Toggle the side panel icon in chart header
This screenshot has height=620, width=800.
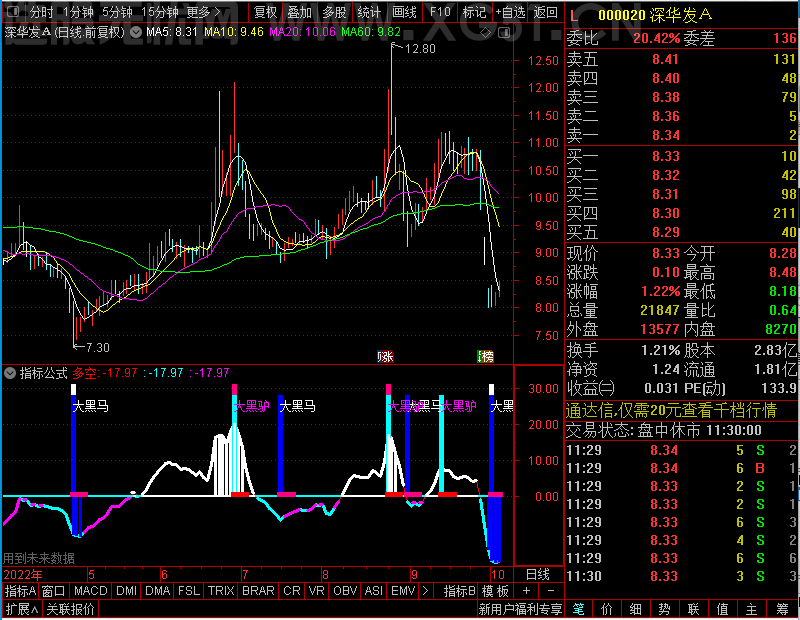click(x=504, y=33)
